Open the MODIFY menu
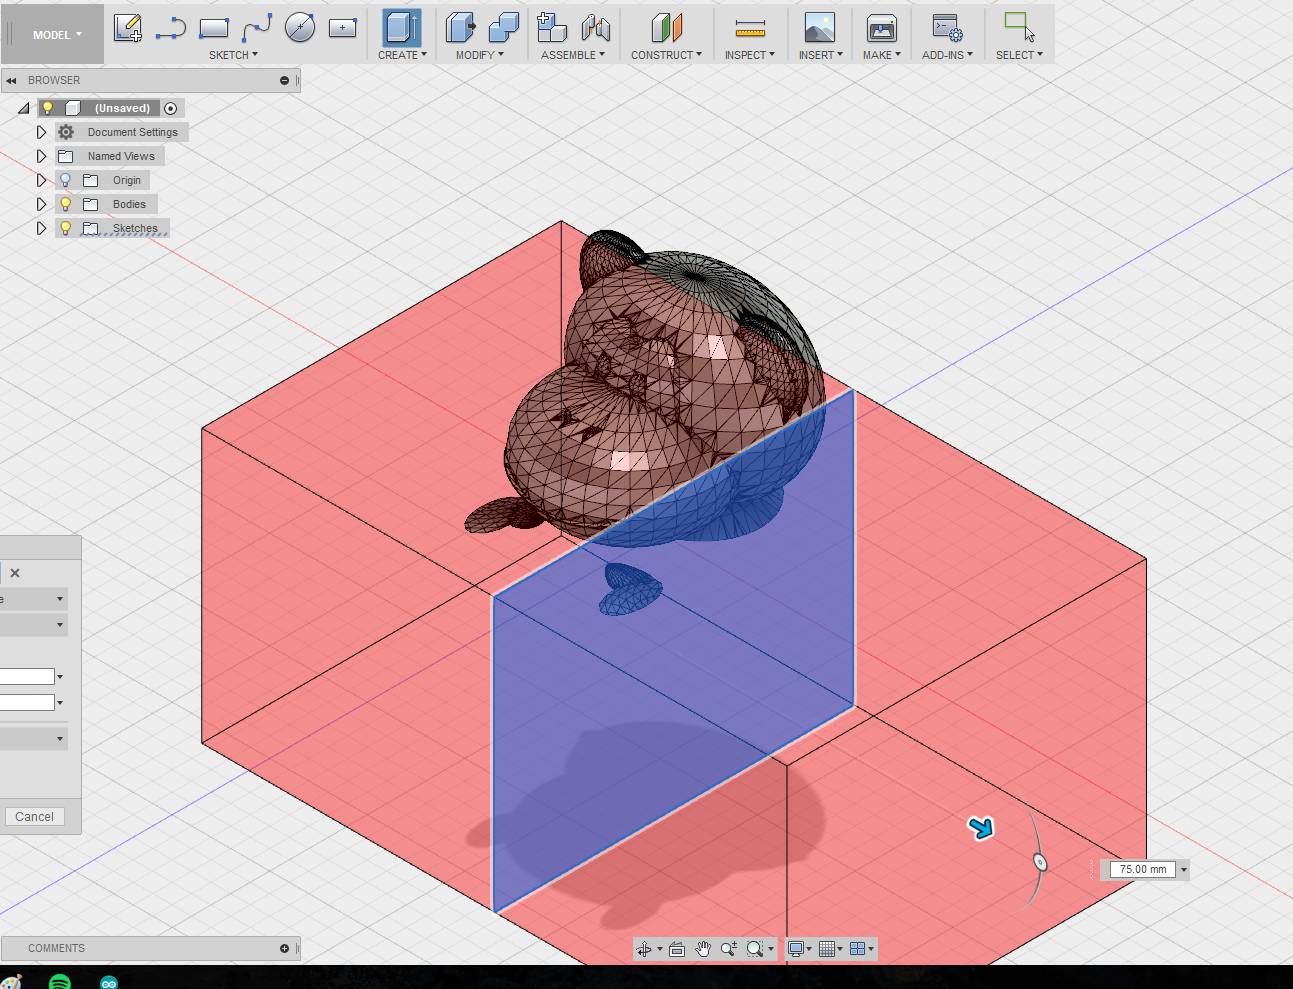Screen dimensions: 1293x989 point(480,55)
